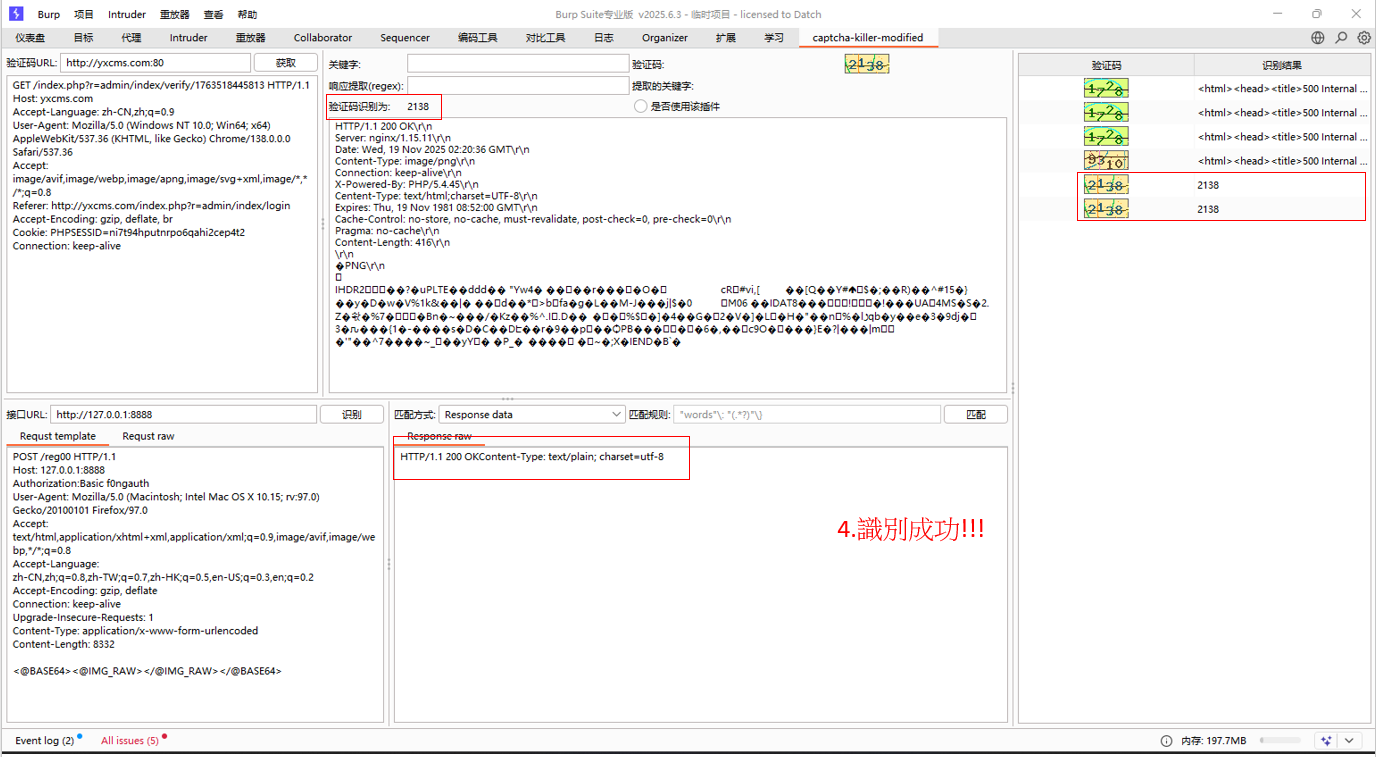This screenshot has width=1376, height=757.
Task: Switch to the 扩展 tab
Action: coord(726,38)
